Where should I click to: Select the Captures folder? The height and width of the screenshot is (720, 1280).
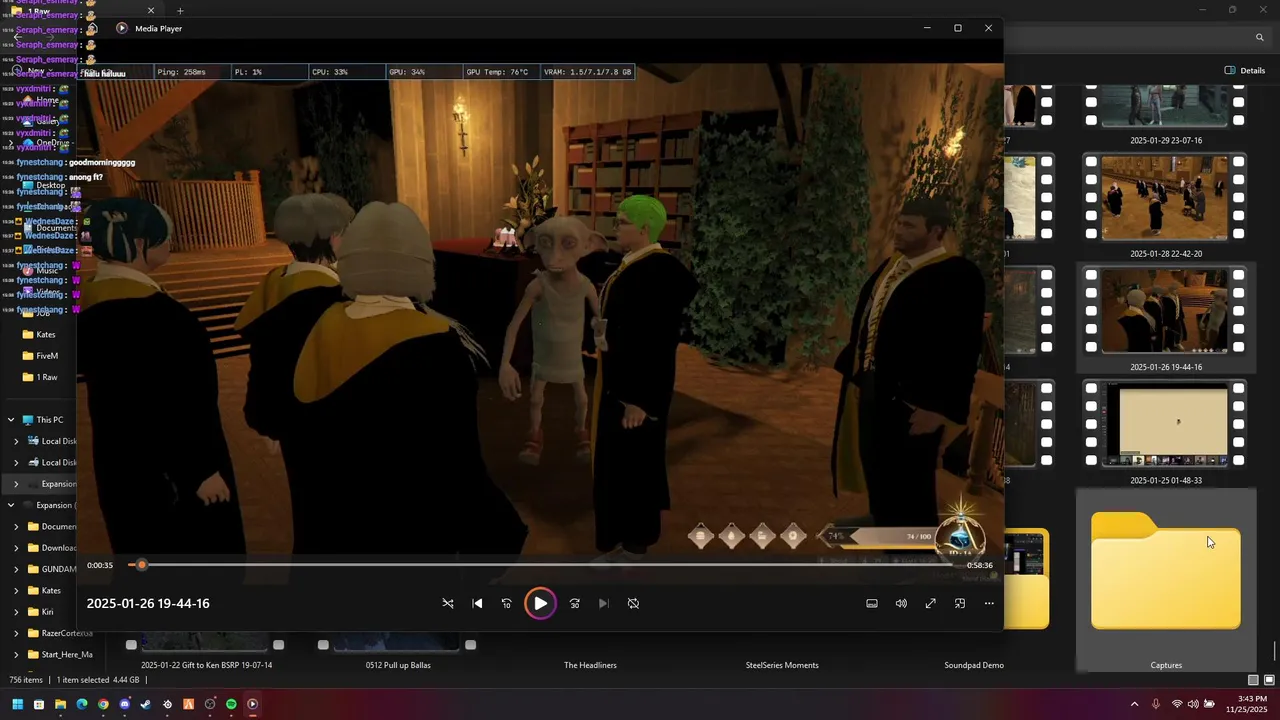click(1166, 580)
